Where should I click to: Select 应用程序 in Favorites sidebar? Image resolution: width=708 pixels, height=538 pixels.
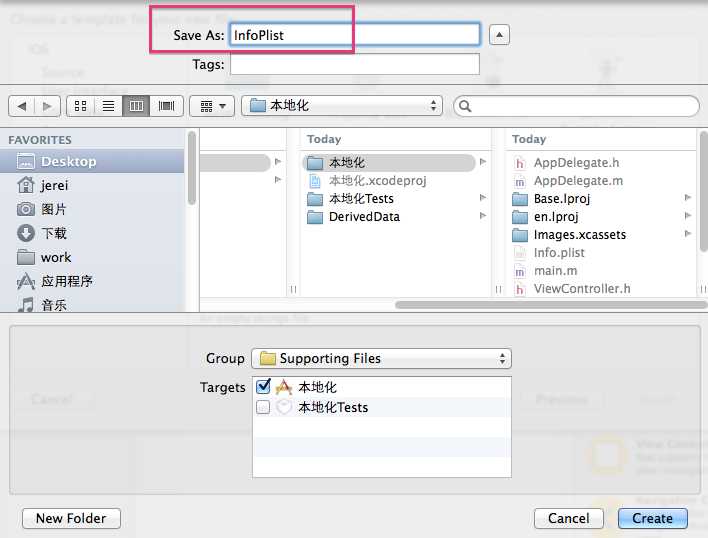[x=92, y=281]
